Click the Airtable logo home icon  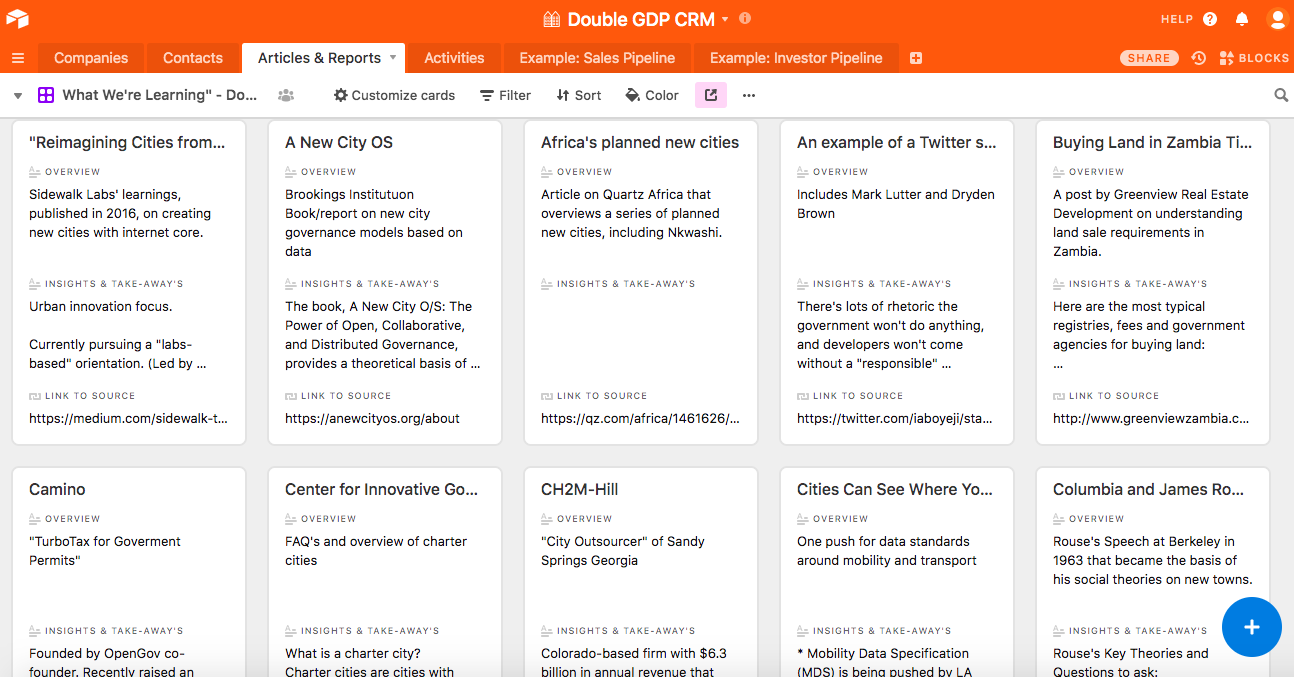coord(17,19)
